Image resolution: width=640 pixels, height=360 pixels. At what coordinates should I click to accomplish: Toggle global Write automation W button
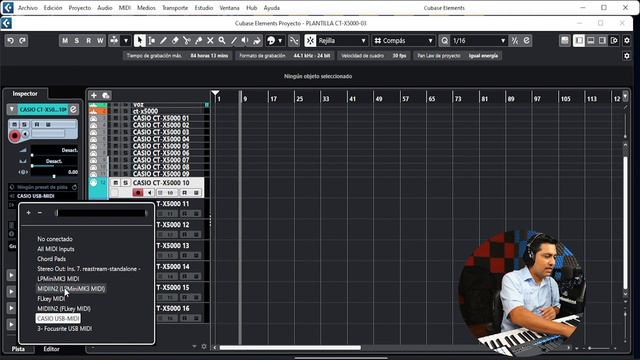[x=100, y=41]
